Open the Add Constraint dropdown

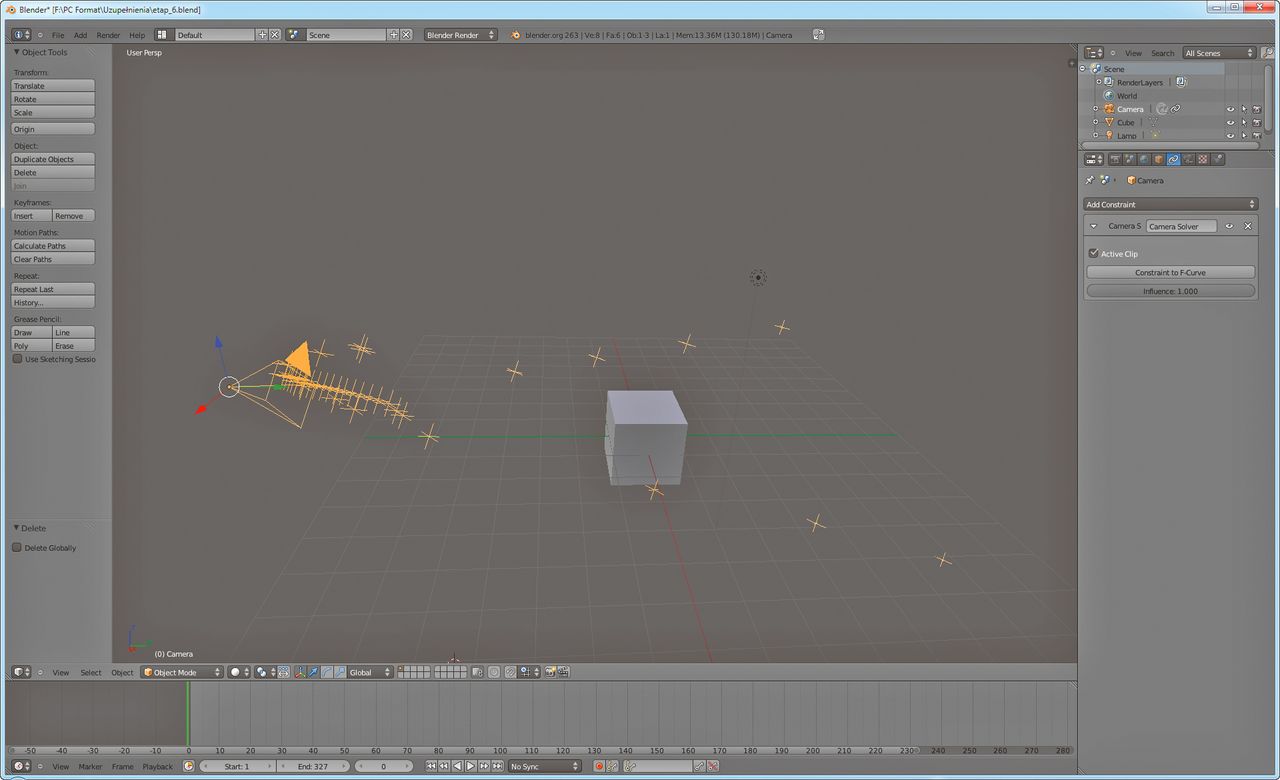pos(1171,204)
